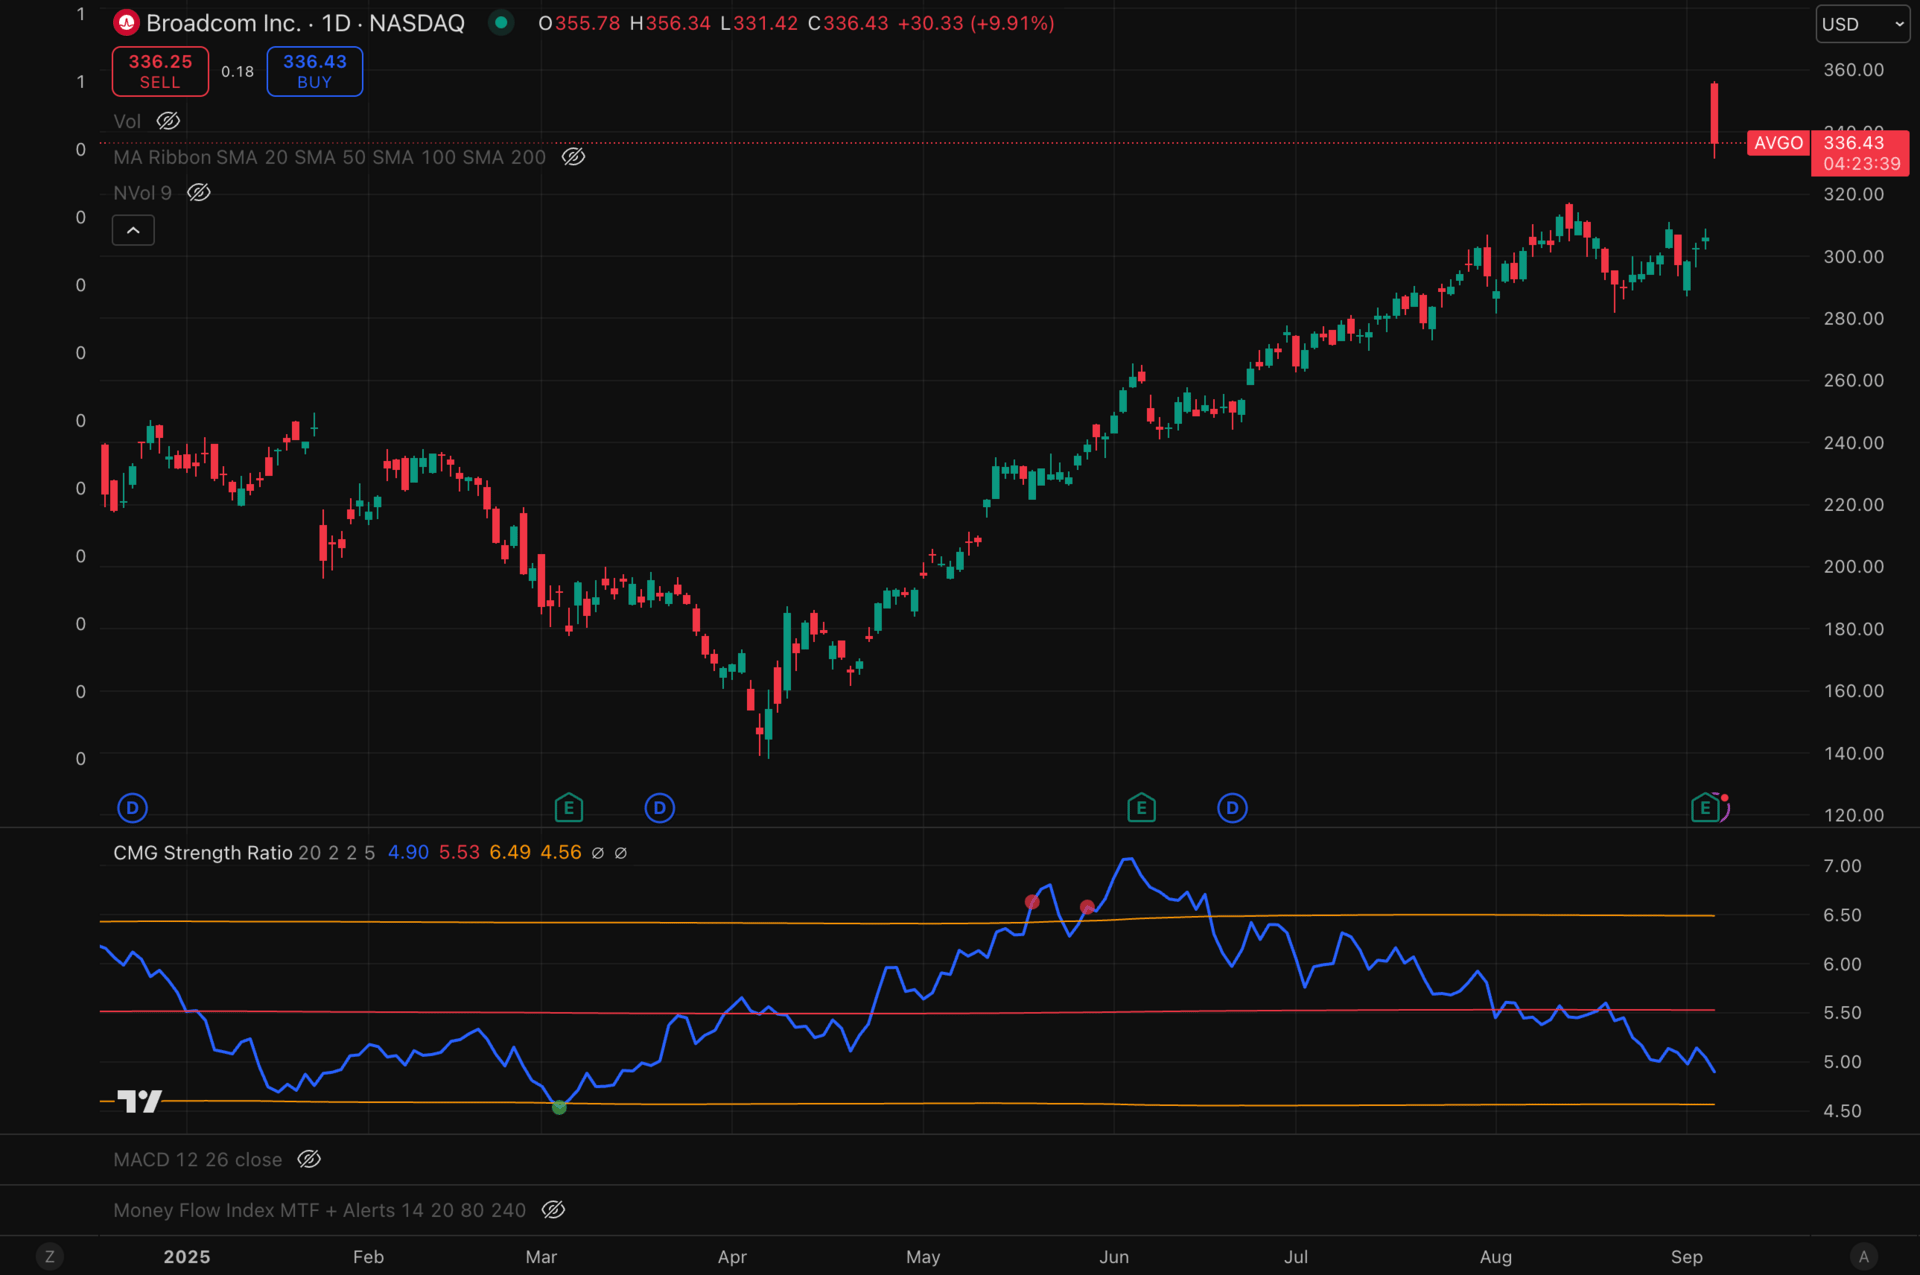Click the June earnings E marker

click(x=1141, y=807)
